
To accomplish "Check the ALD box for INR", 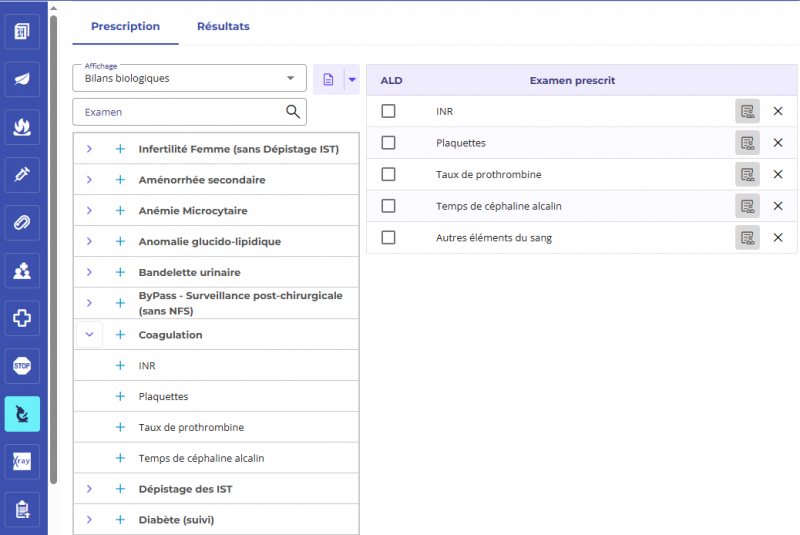I will point(389,111).
